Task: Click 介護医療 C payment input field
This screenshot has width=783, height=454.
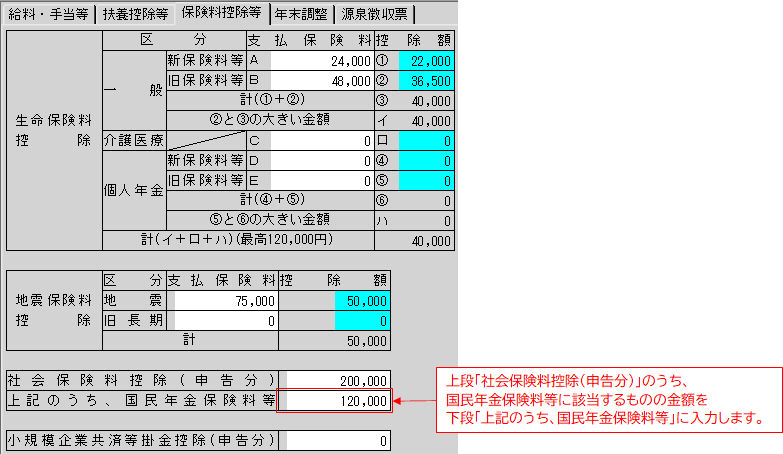Action: click(322, 141)
